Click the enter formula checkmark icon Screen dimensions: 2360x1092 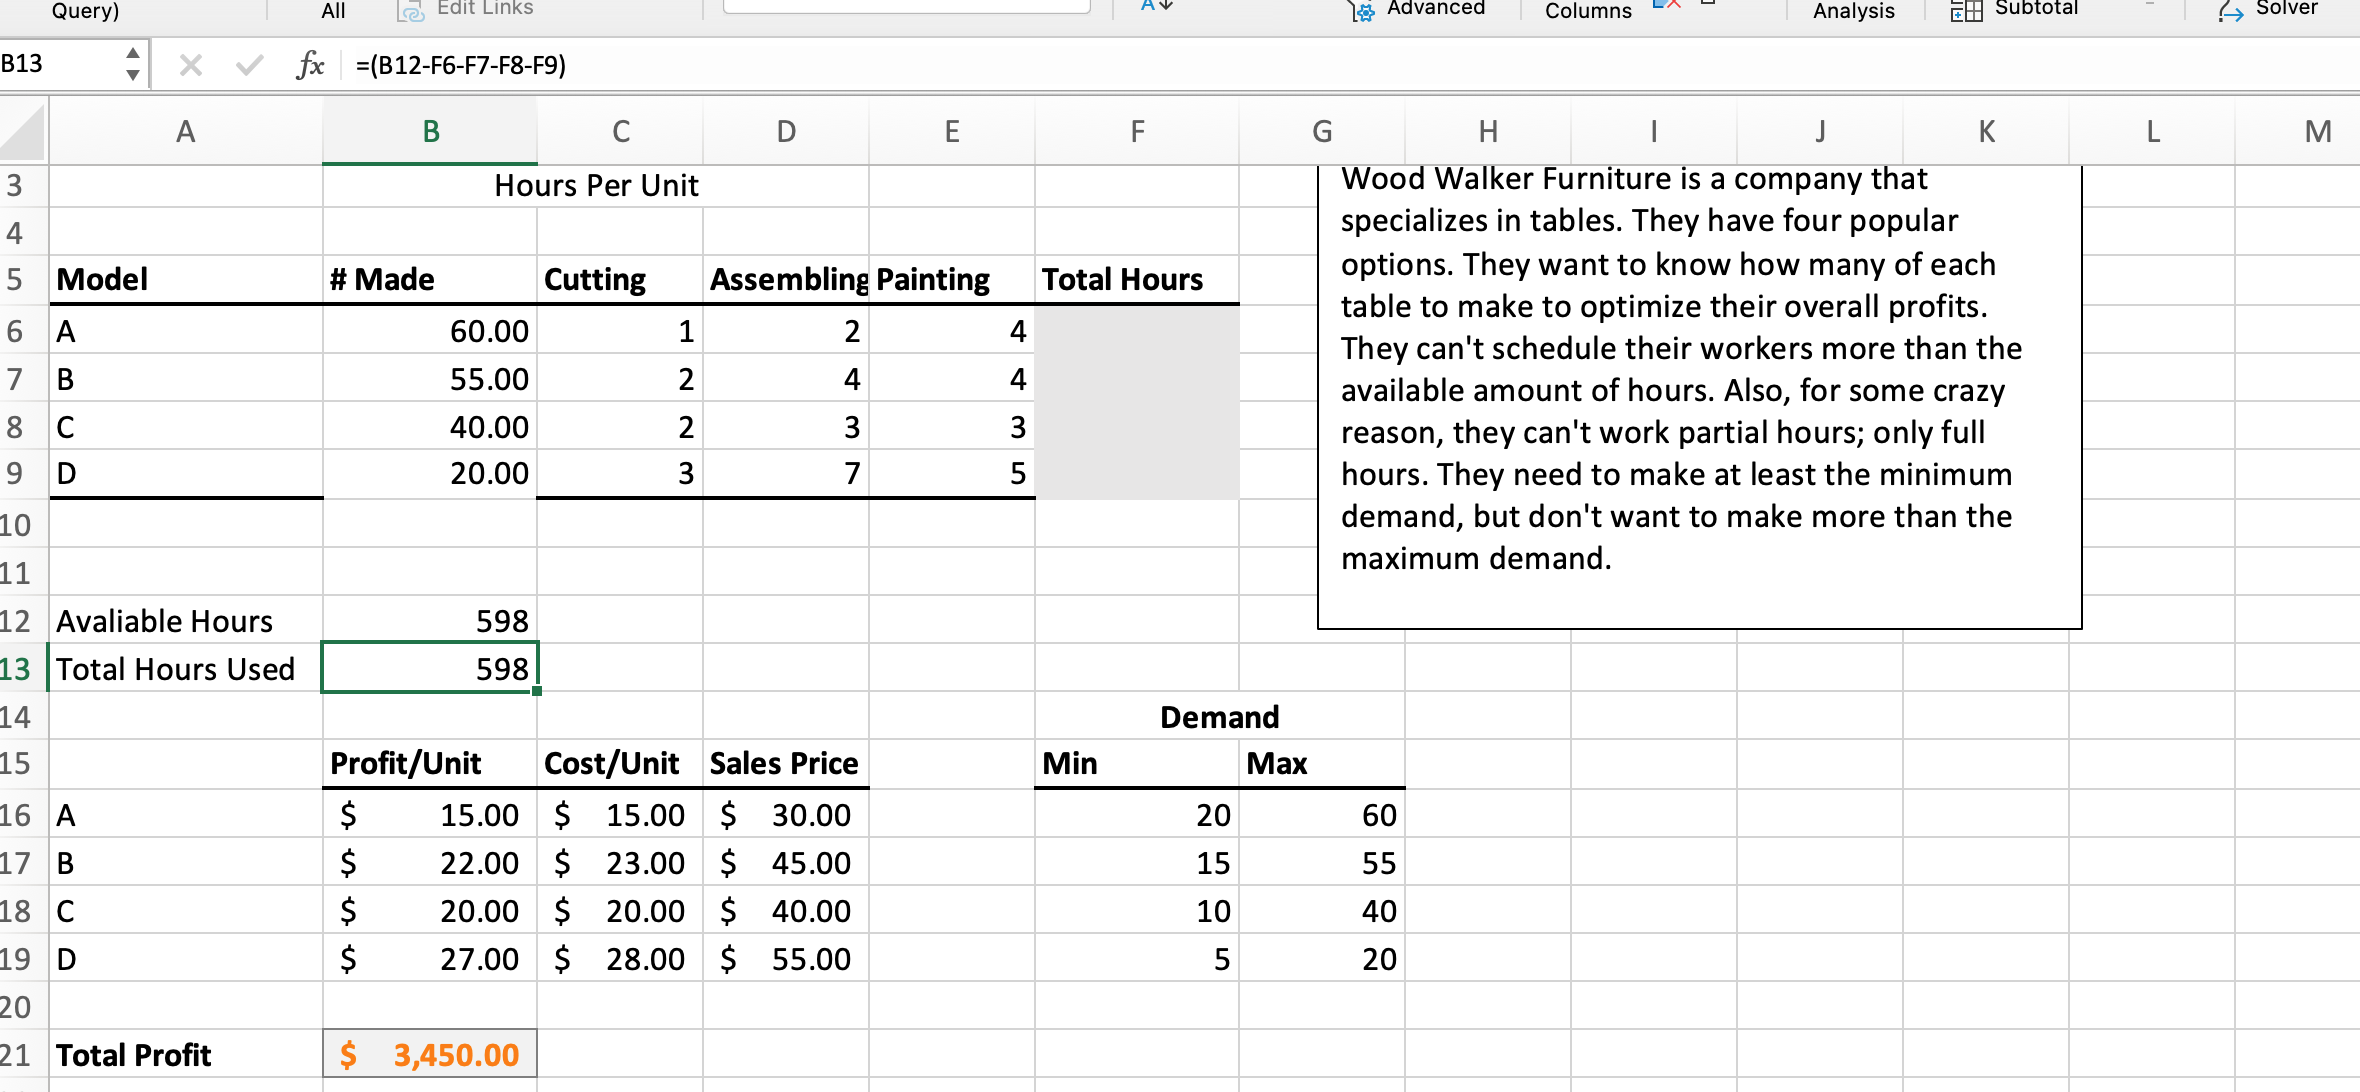(249, 66)
